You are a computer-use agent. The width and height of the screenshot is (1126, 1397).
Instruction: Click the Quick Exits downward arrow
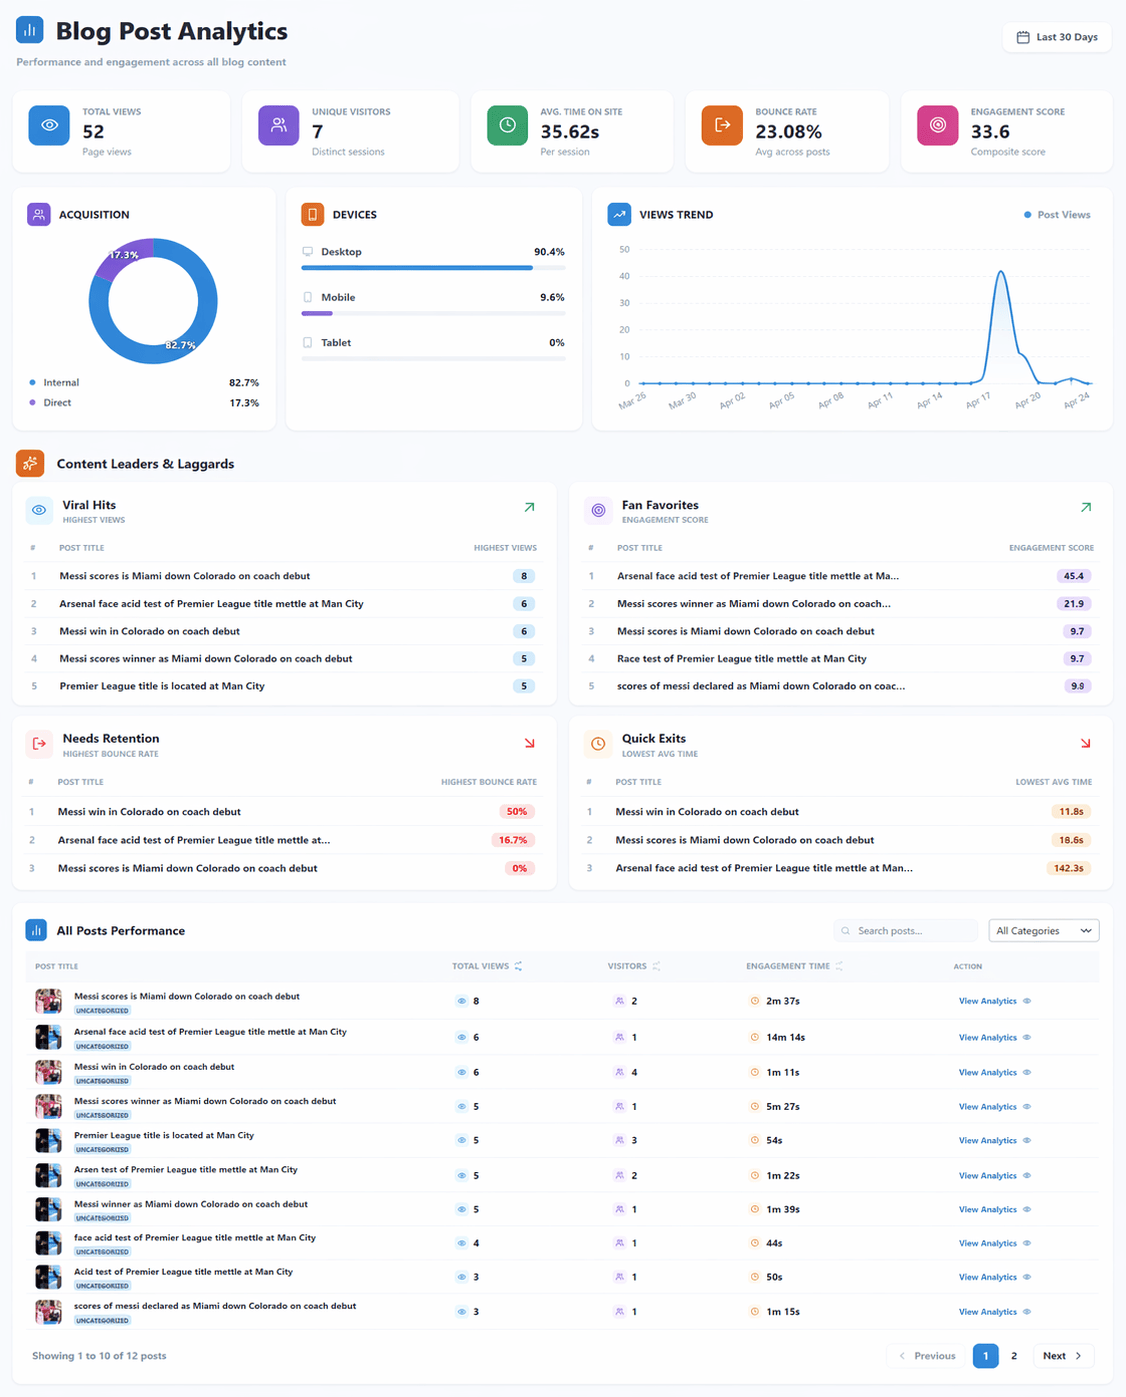[x=1086, y=743]
